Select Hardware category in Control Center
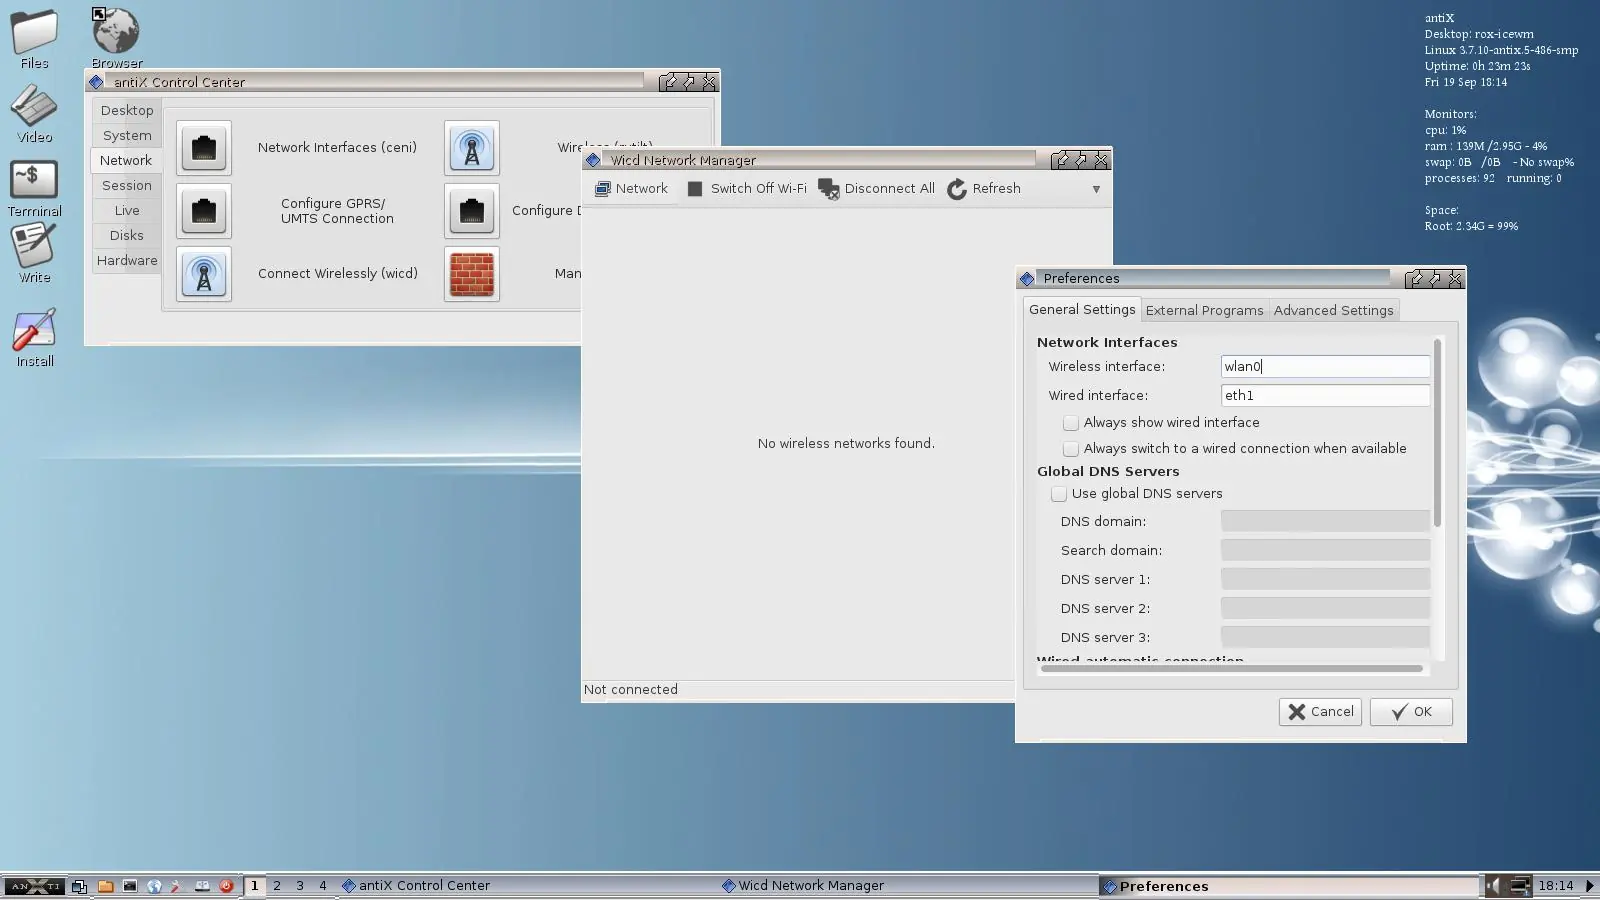The image size is (1600, 900). pos(127,261)
